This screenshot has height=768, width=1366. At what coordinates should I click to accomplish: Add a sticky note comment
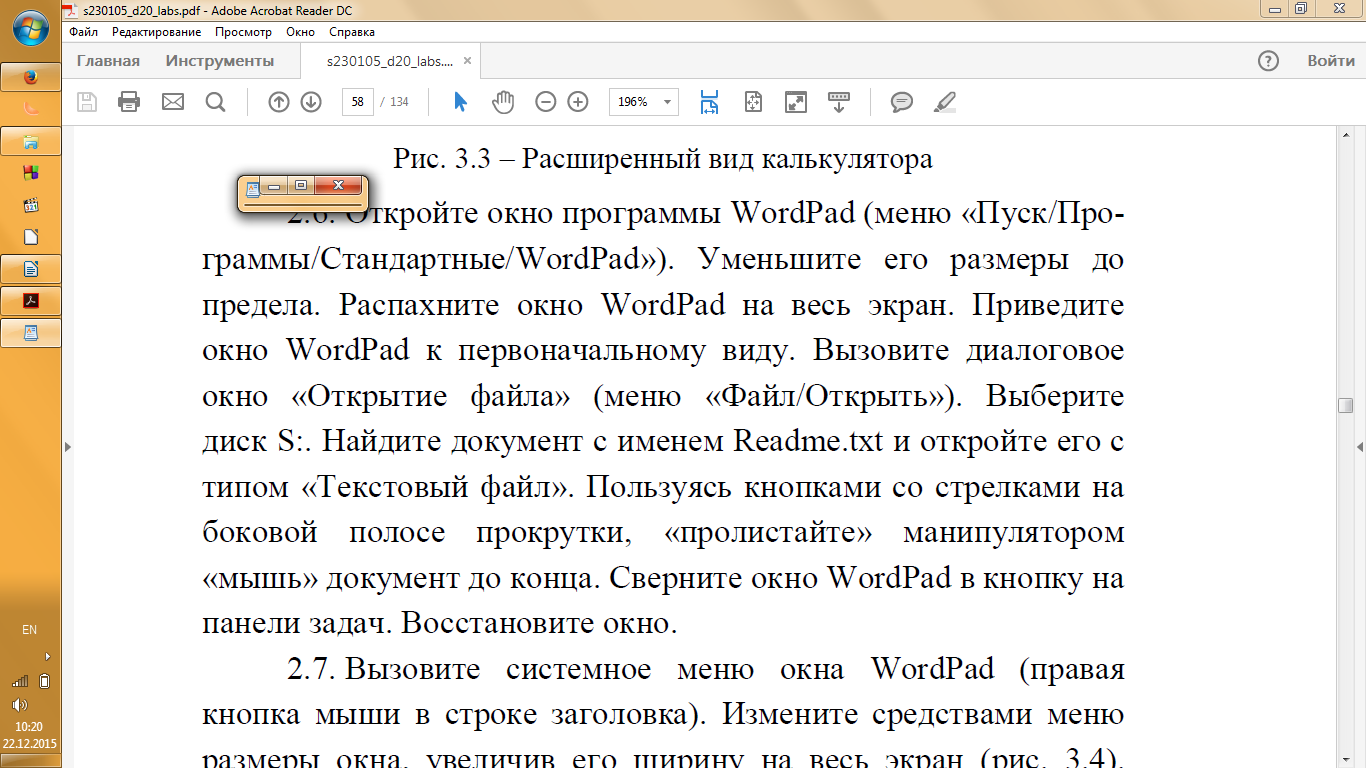tap(902, 102)
